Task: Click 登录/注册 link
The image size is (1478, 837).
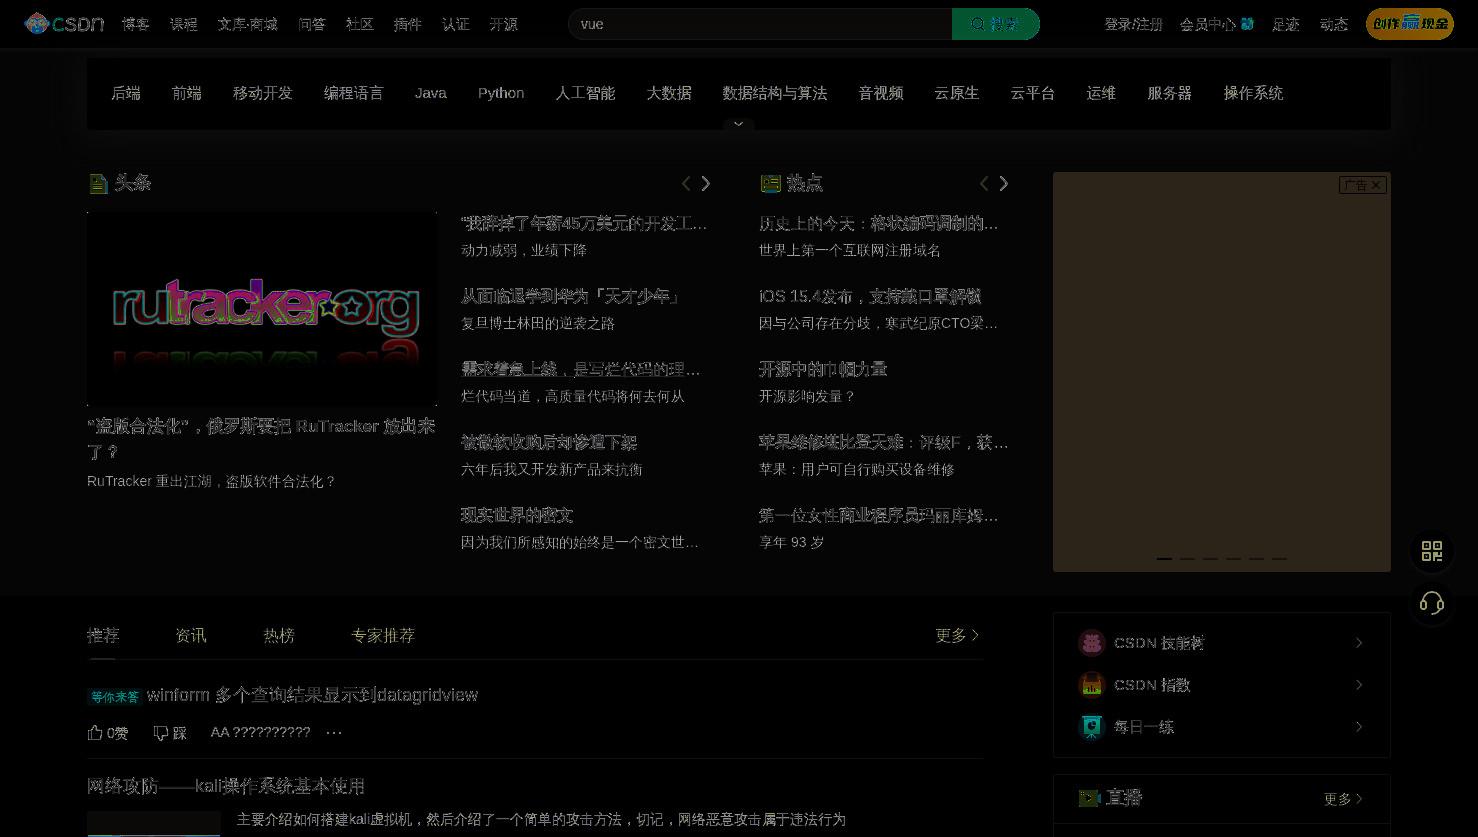Action: [1133, 24]
